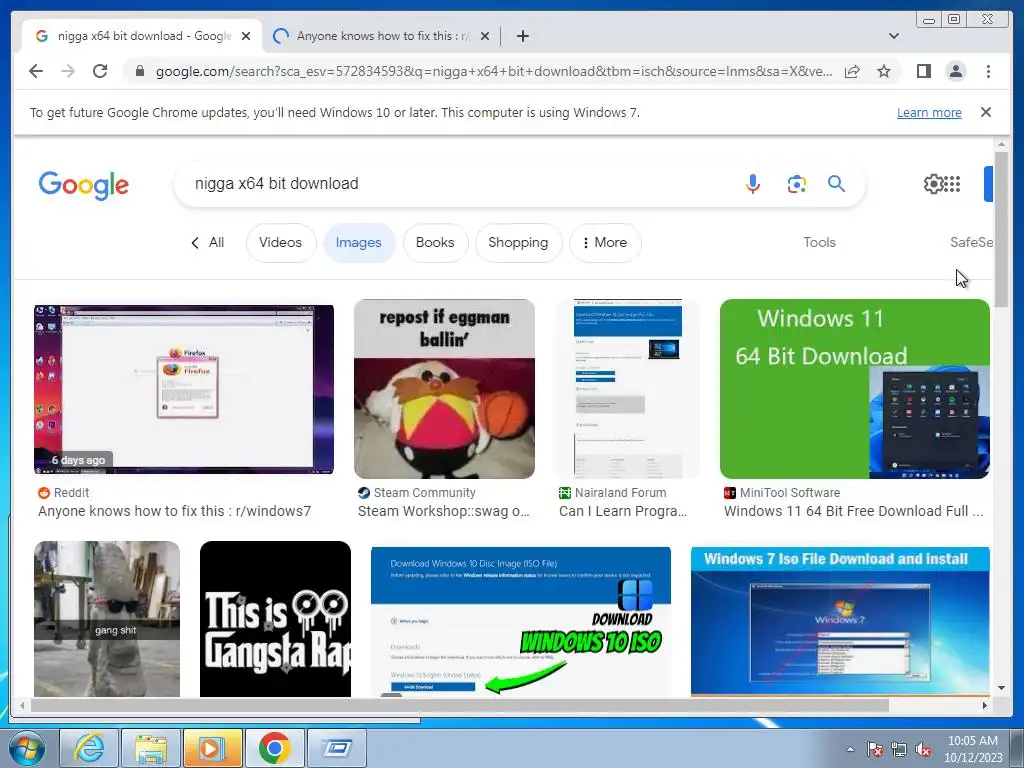Open the 'Download Windows 10 ISO' image
The height and width of the screenshot is (768, 1024).
[x=520, y=621]
